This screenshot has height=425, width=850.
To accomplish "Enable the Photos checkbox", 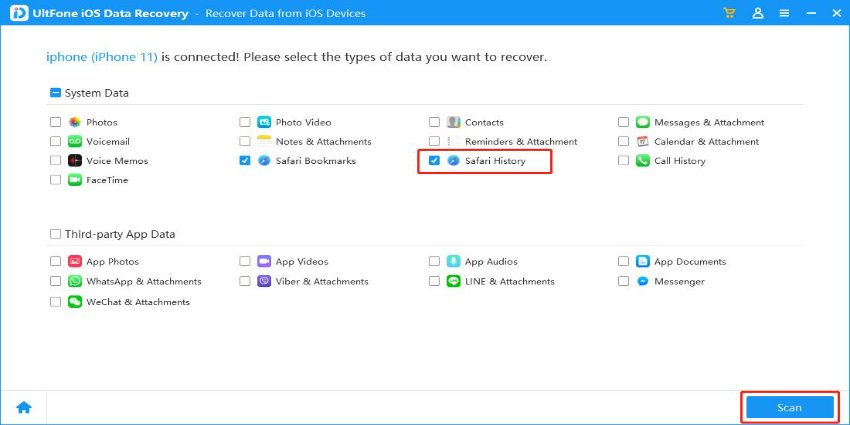I will [55, 122].
